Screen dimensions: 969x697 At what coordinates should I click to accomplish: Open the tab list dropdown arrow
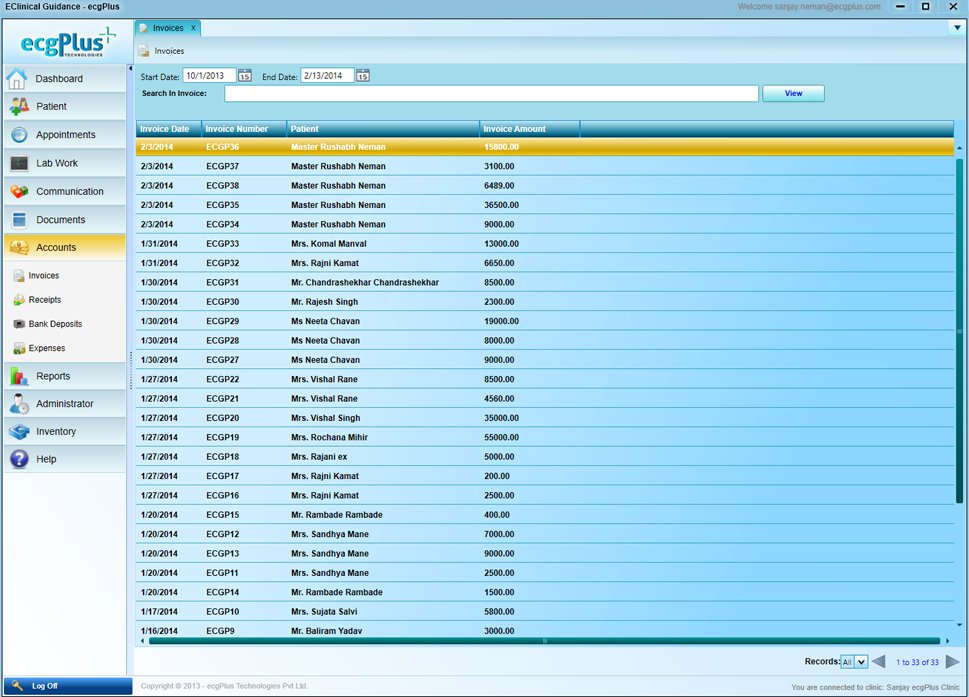957,28
